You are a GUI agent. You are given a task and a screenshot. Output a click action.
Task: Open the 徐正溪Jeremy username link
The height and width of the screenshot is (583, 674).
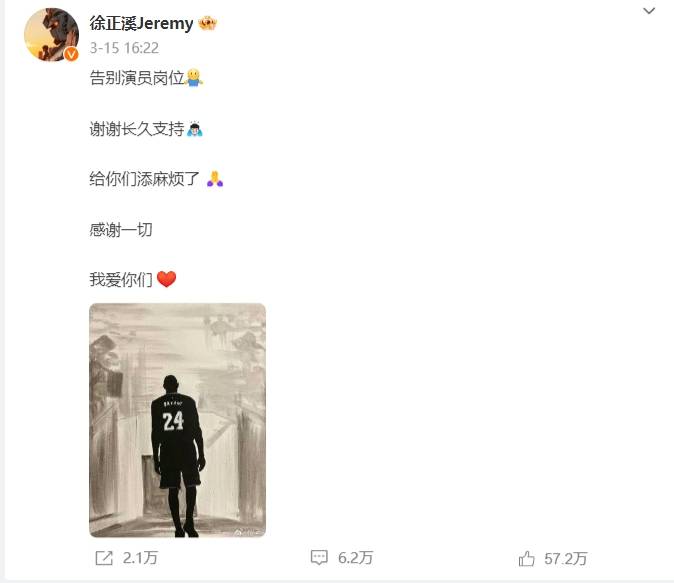pos(141,23)
